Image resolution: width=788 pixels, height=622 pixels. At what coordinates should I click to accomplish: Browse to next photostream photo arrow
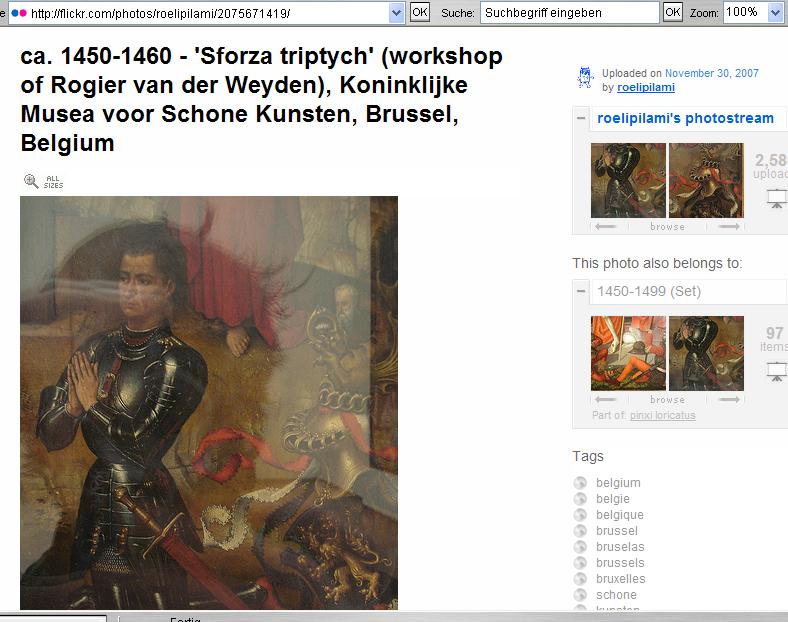(x=729, y=227)
